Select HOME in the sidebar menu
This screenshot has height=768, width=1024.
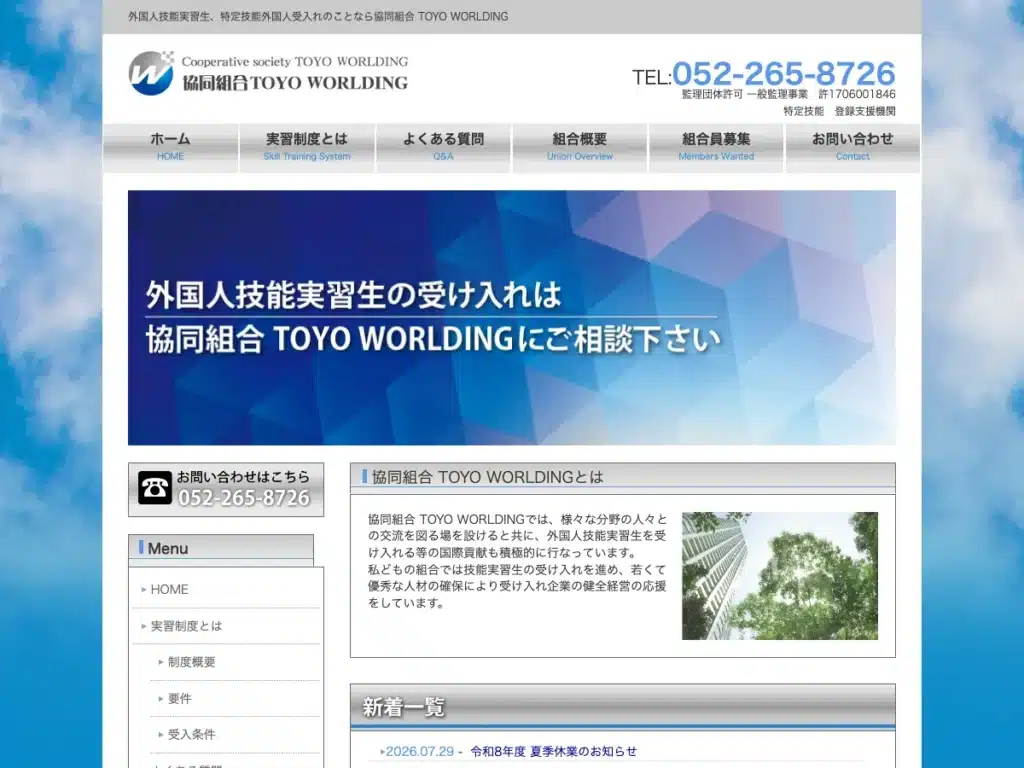click(169, 589)
